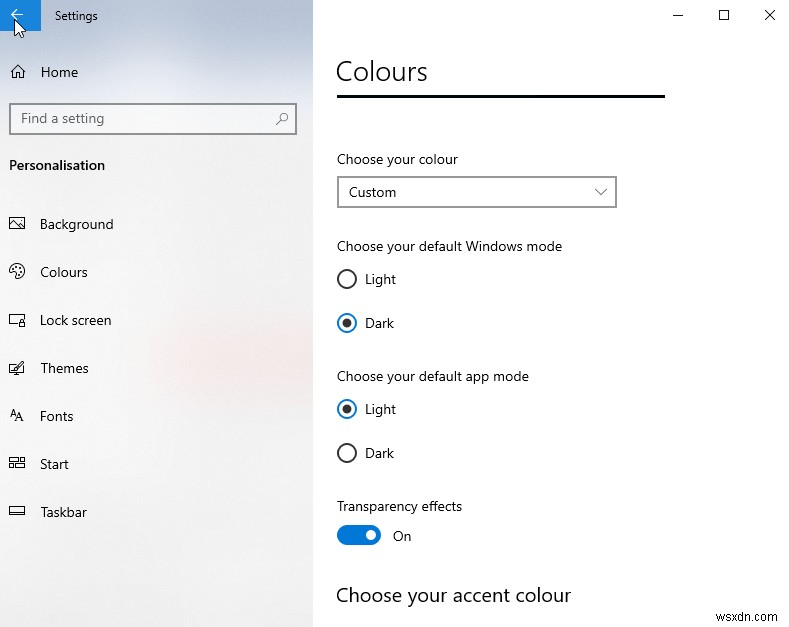This screenshot has width=789, height=627.
Task: Choose Dark Windows mode radio button
Action: point(347,323)
